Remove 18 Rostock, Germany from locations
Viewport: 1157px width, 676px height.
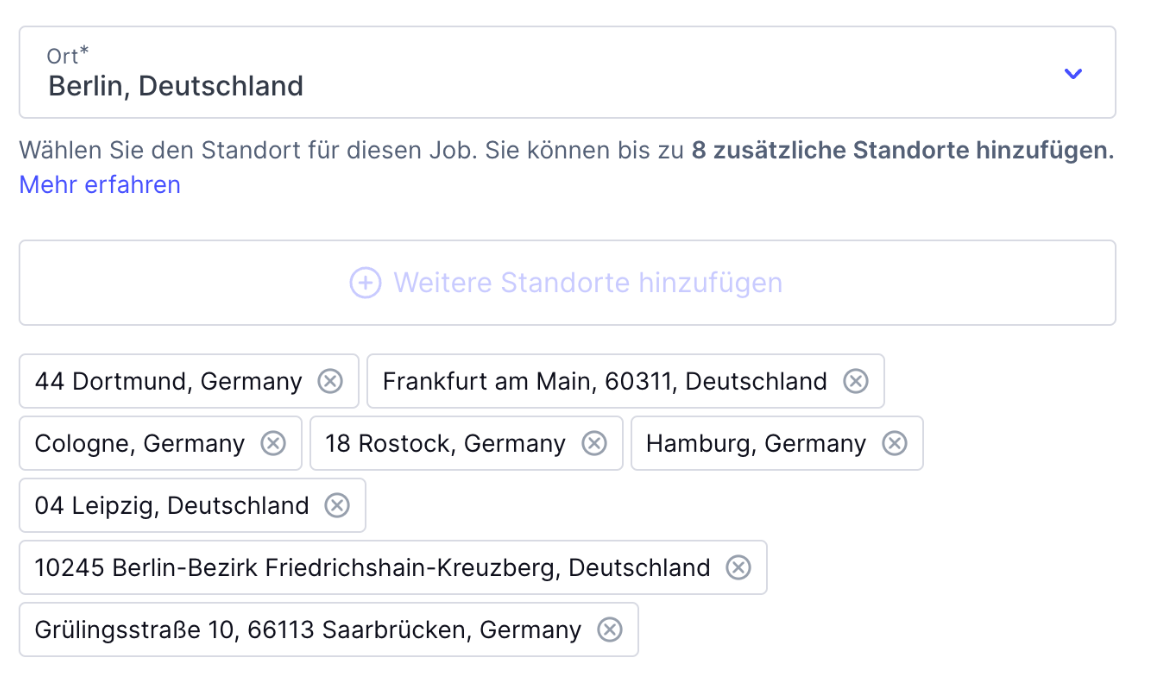(594, 443)
